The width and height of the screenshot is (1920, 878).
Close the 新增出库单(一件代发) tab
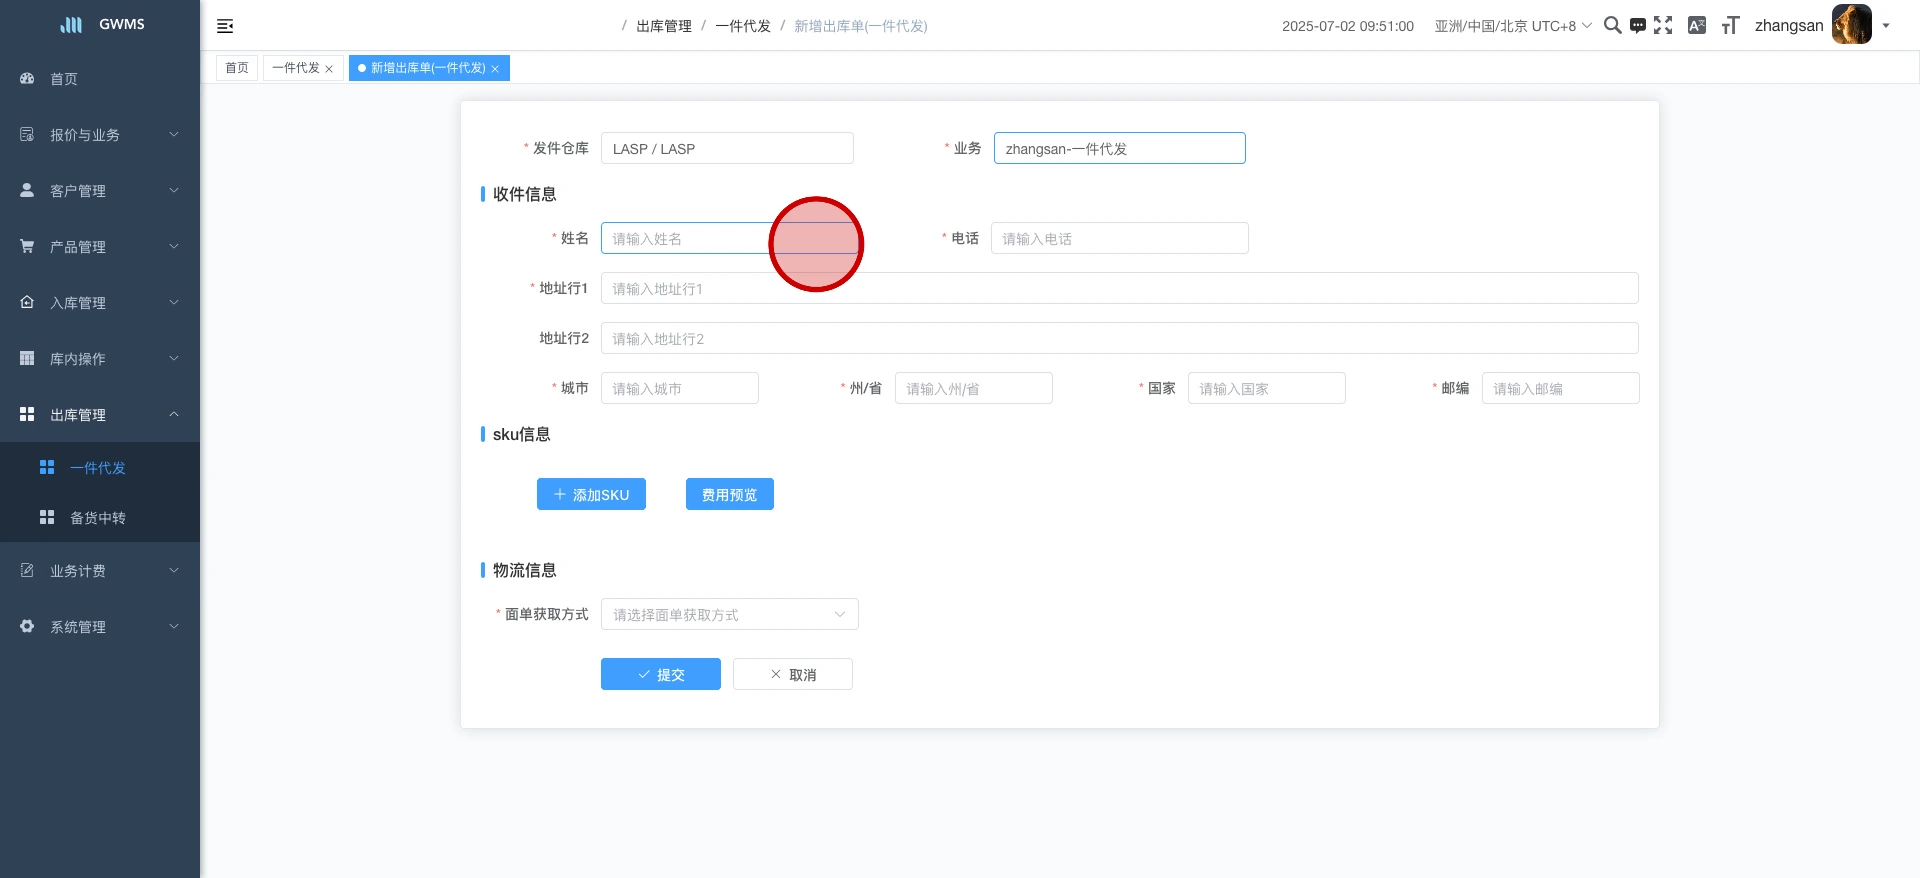495,69
